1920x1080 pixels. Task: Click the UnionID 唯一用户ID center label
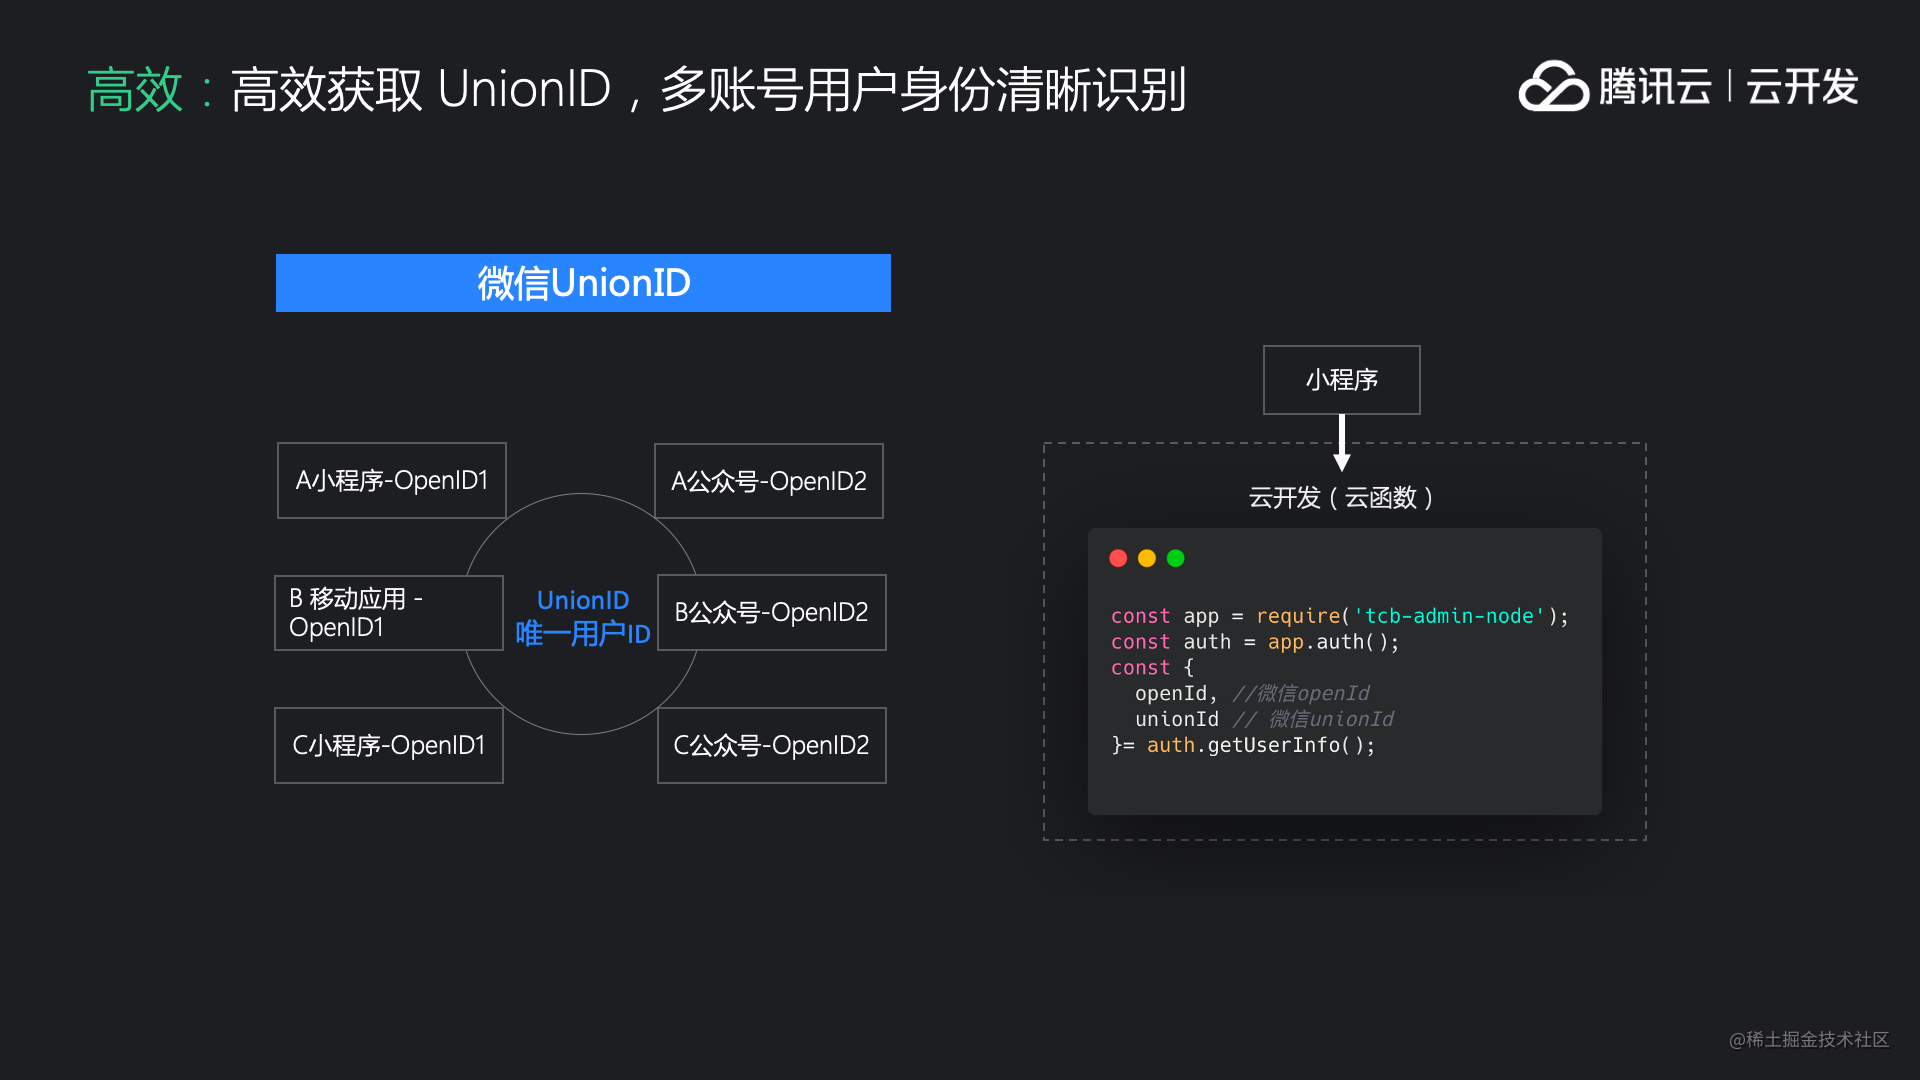[x=583, y=617]
